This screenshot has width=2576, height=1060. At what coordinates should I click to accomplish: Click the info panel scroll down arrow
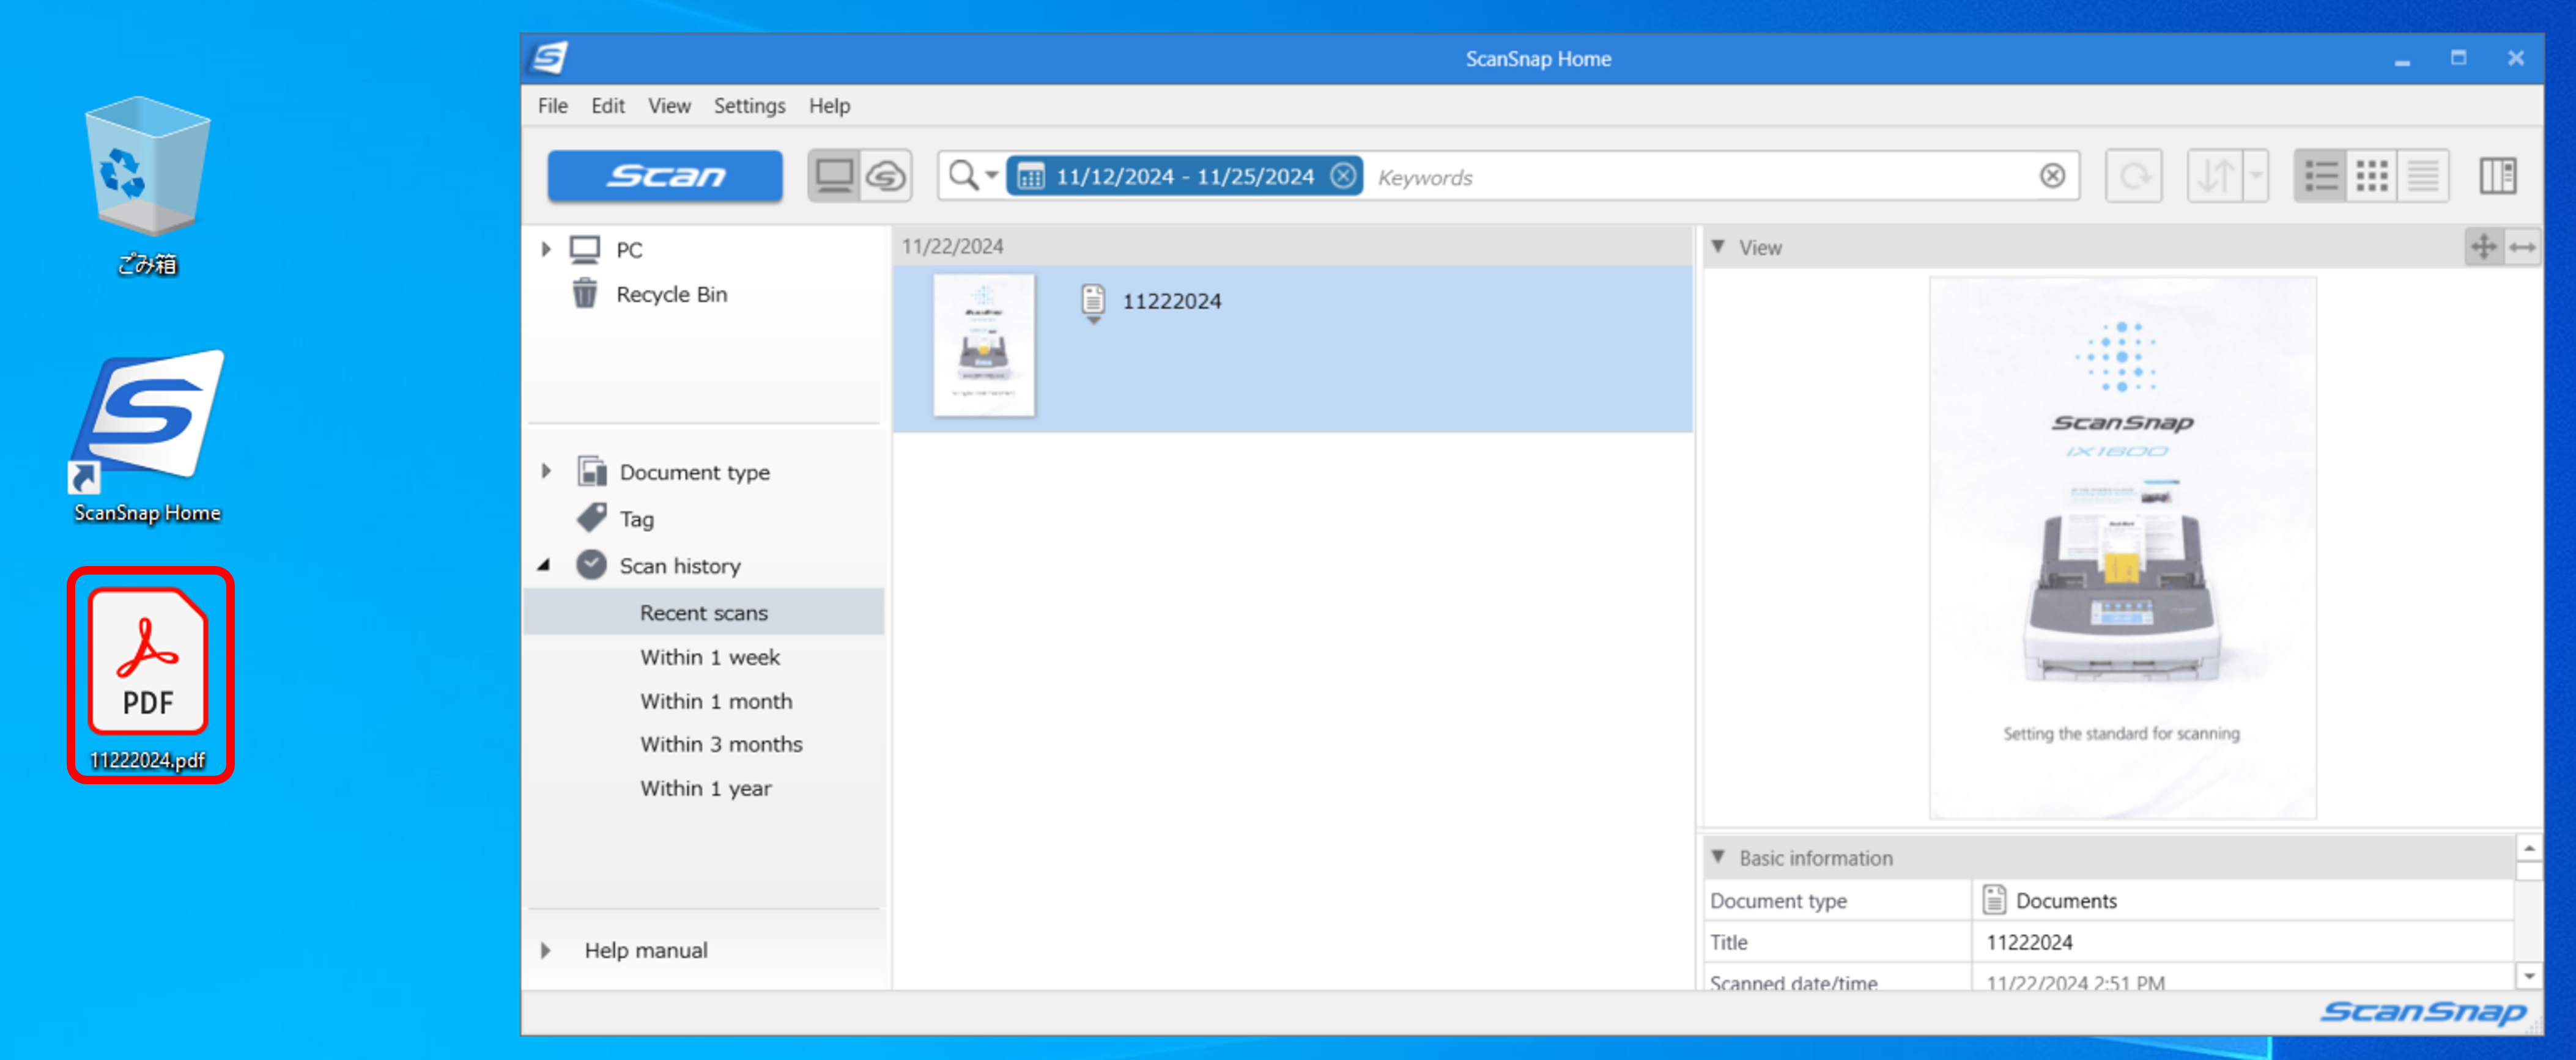point(2529,975)
